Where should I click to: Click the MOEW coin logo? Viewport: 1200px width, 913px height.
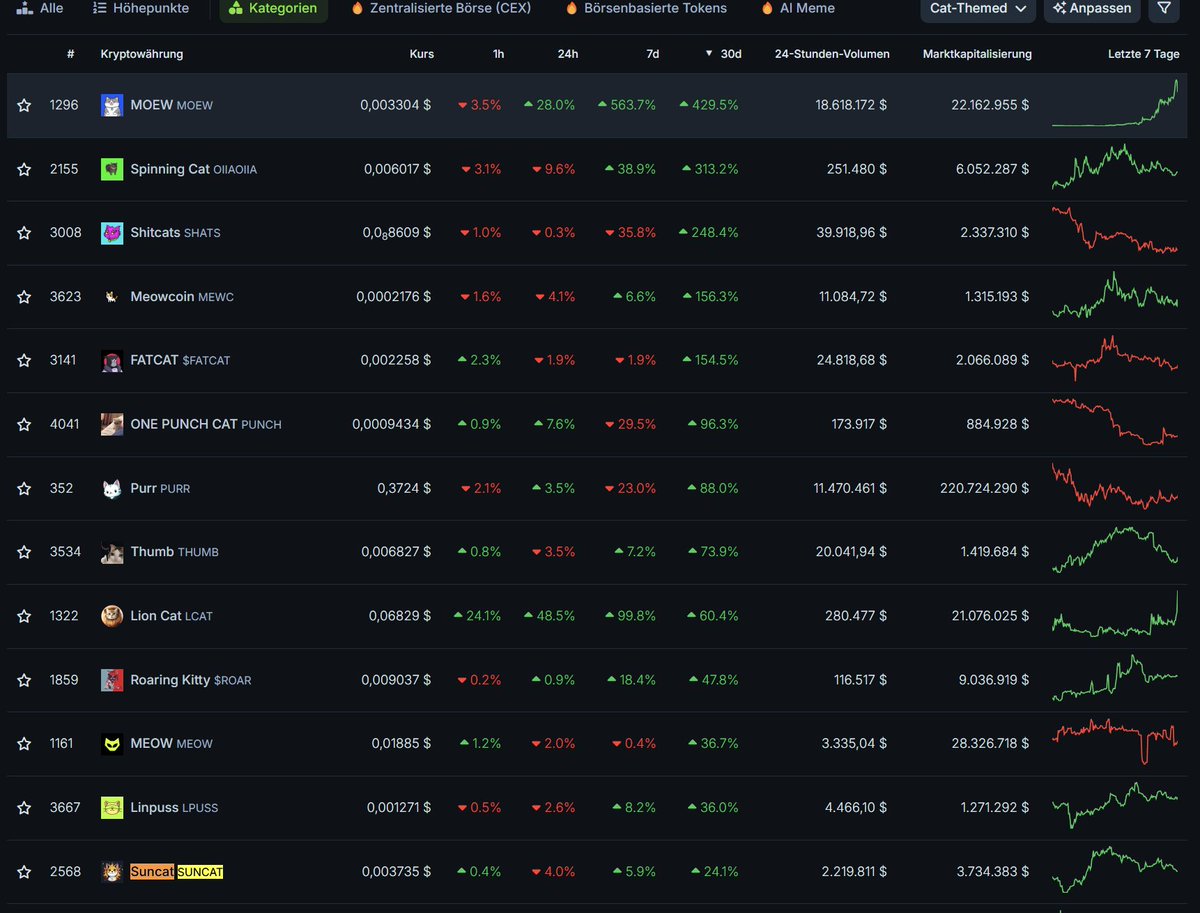coord(112,104)
